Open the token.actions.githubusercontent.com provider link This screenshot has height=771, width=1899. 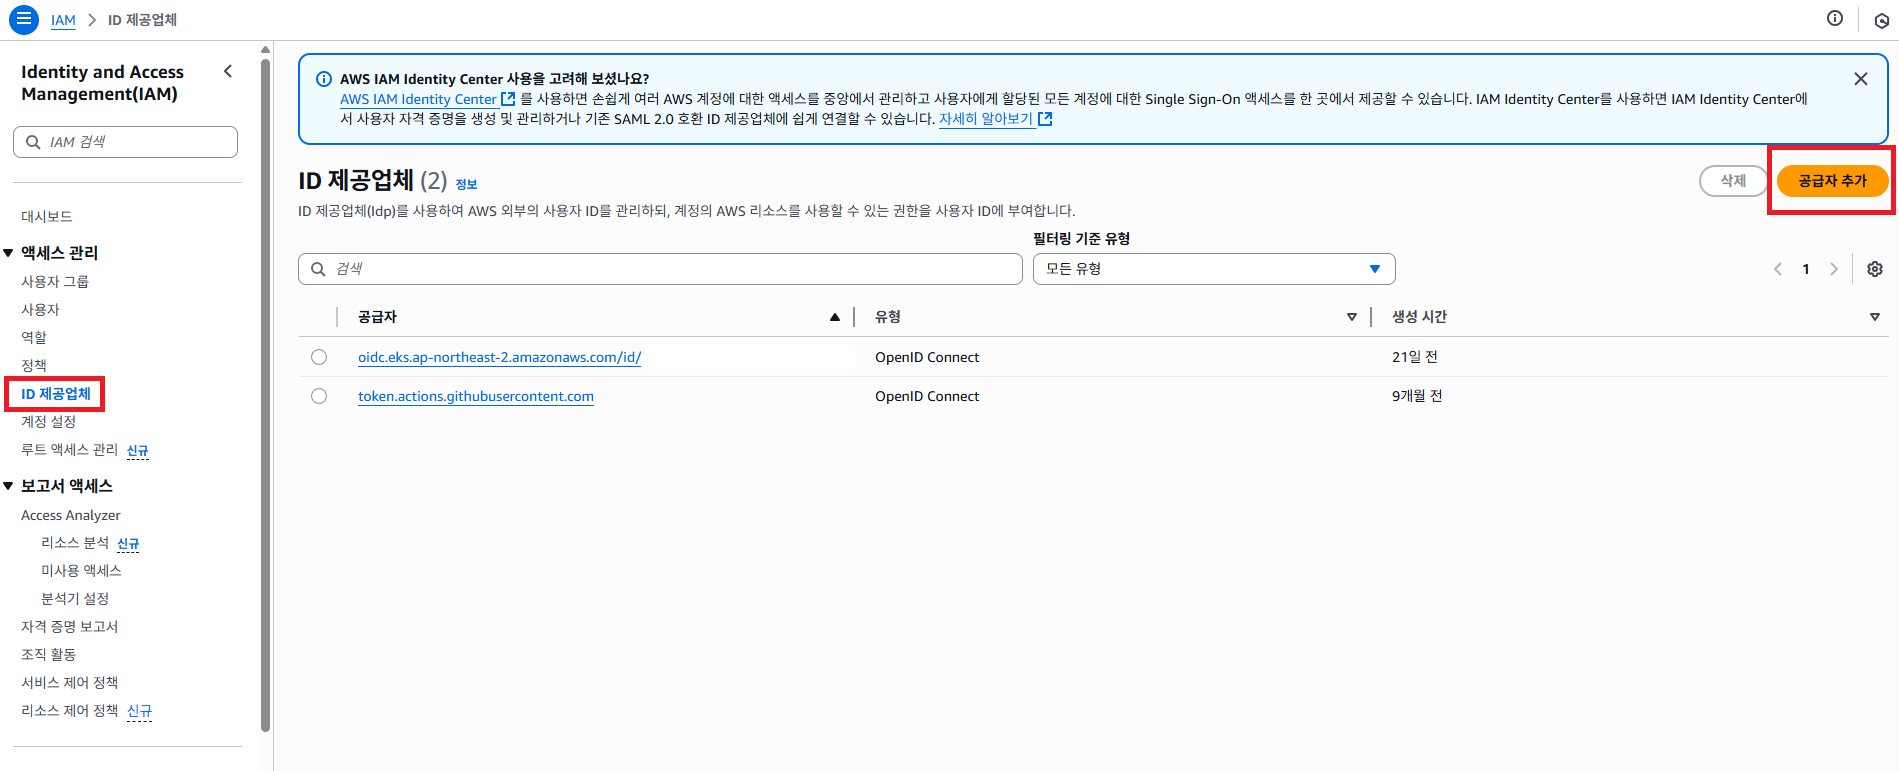476,396
